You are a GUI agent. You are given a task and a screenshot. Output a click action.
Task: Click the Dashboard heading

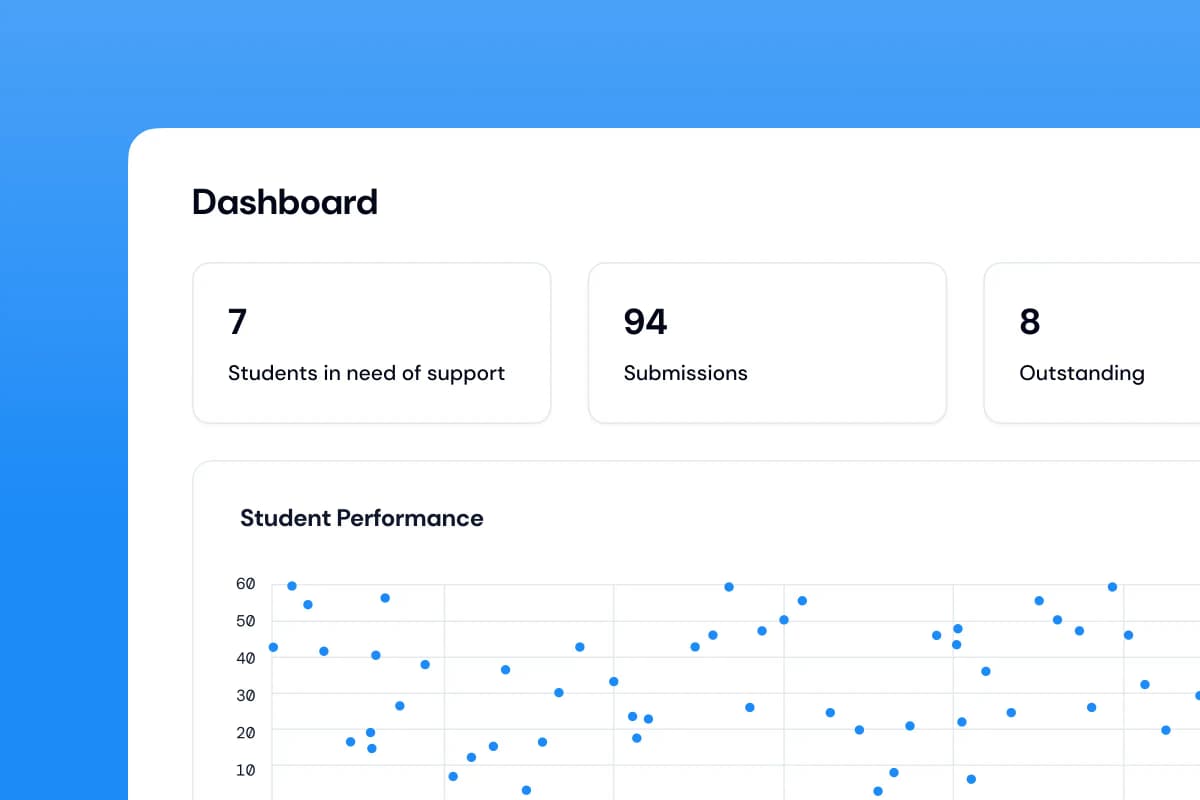coord(284,202)
